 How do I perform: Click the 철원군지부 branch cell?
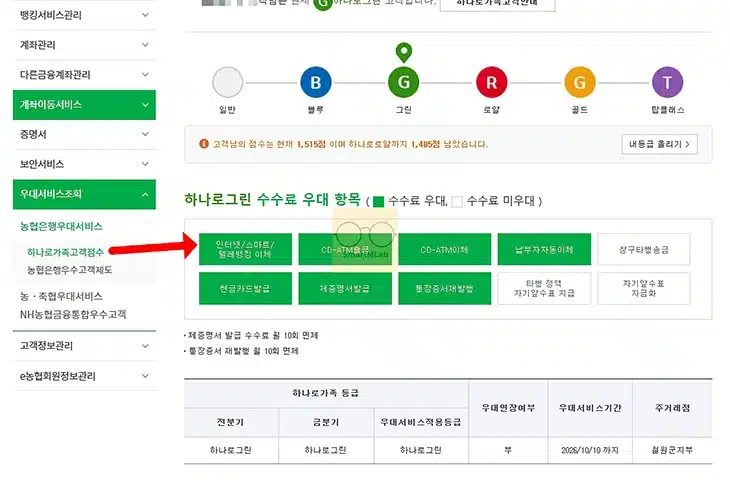[672, 450]
